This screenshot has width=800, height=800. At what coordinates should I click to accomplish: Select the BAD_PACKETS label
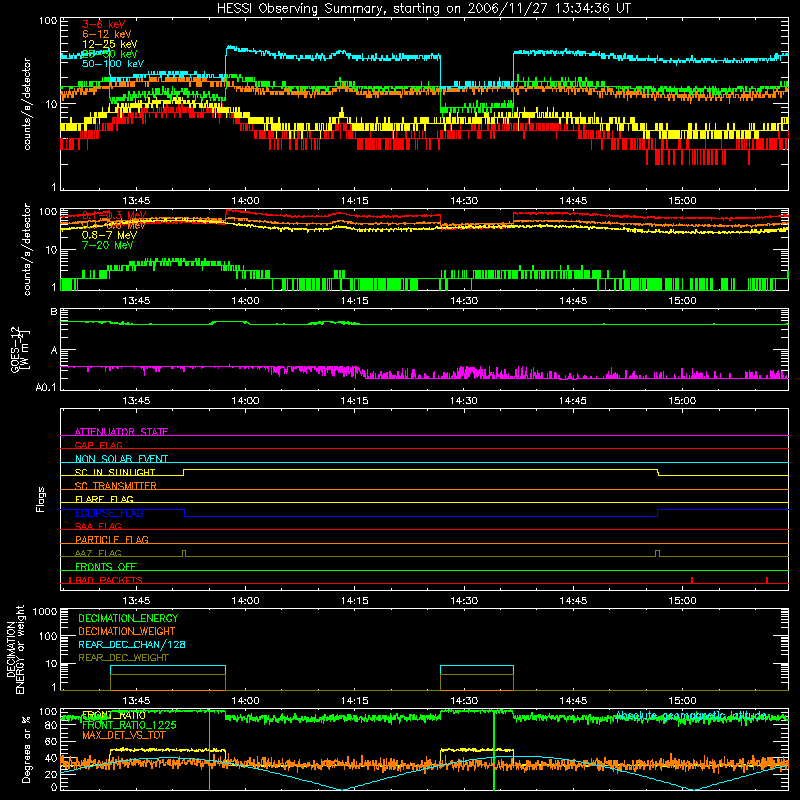(109, 580)
